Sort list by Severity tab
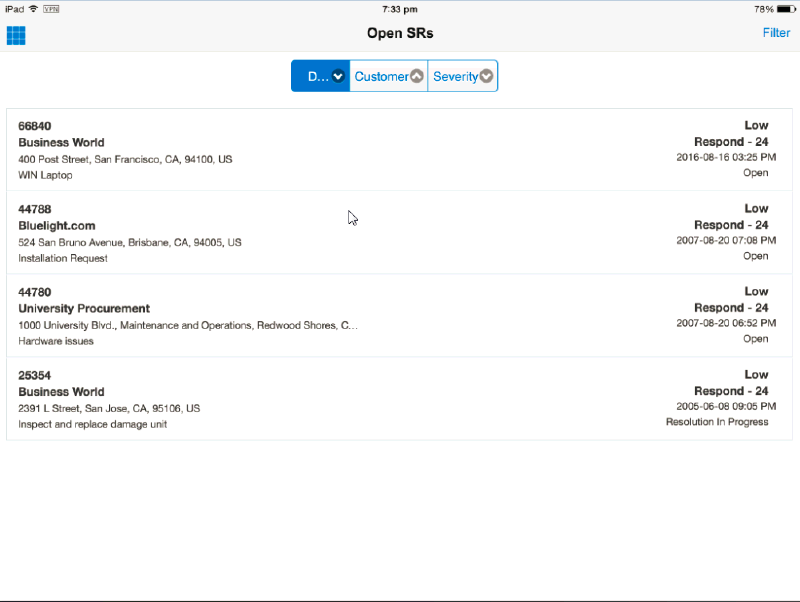This screenshot has width=800, height=602. coord(463,76)
